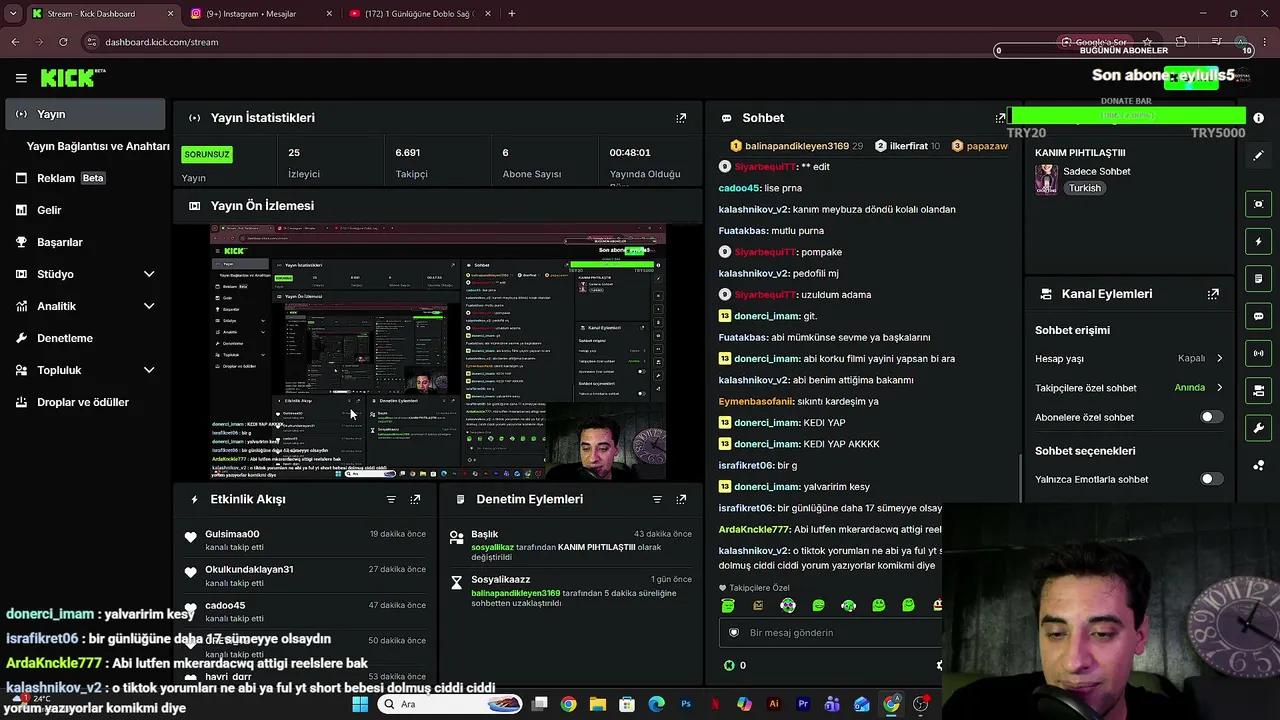Click the 00:48:01 stream uptime value

pyautogui.click(x=630, y=153)
